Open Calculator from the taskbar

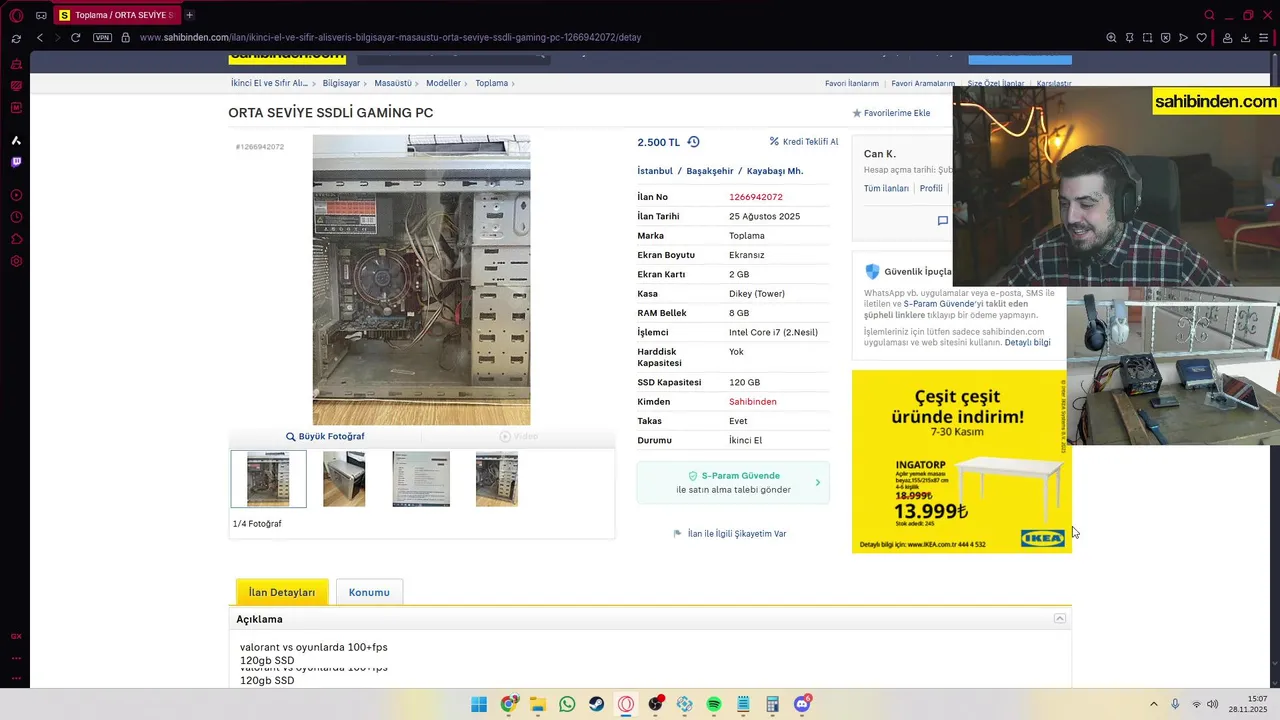[773, 705]
